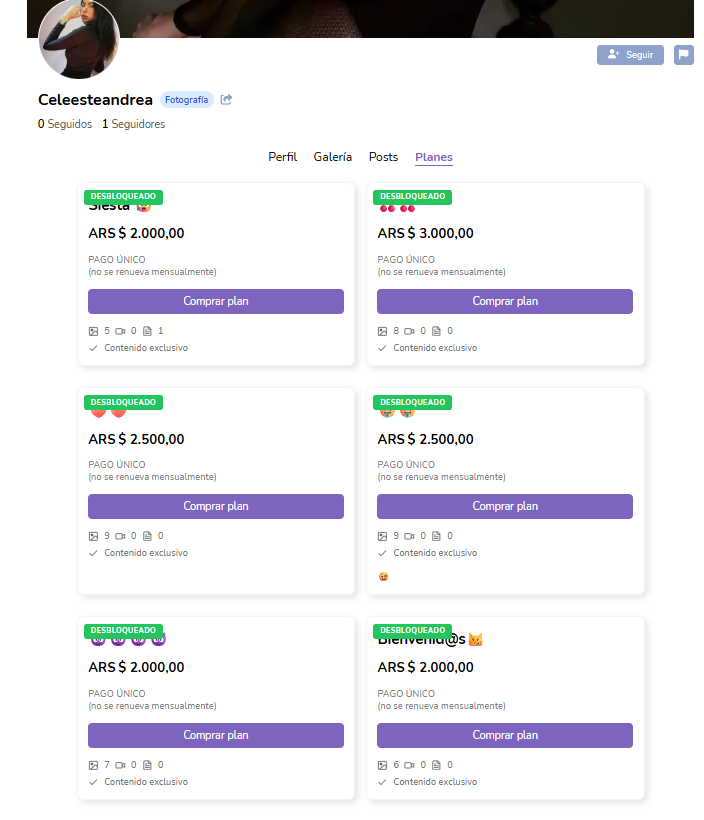
Task: Click the video camera icon in ARS 3.000,00 plan
Action: [x=409, y=331]
